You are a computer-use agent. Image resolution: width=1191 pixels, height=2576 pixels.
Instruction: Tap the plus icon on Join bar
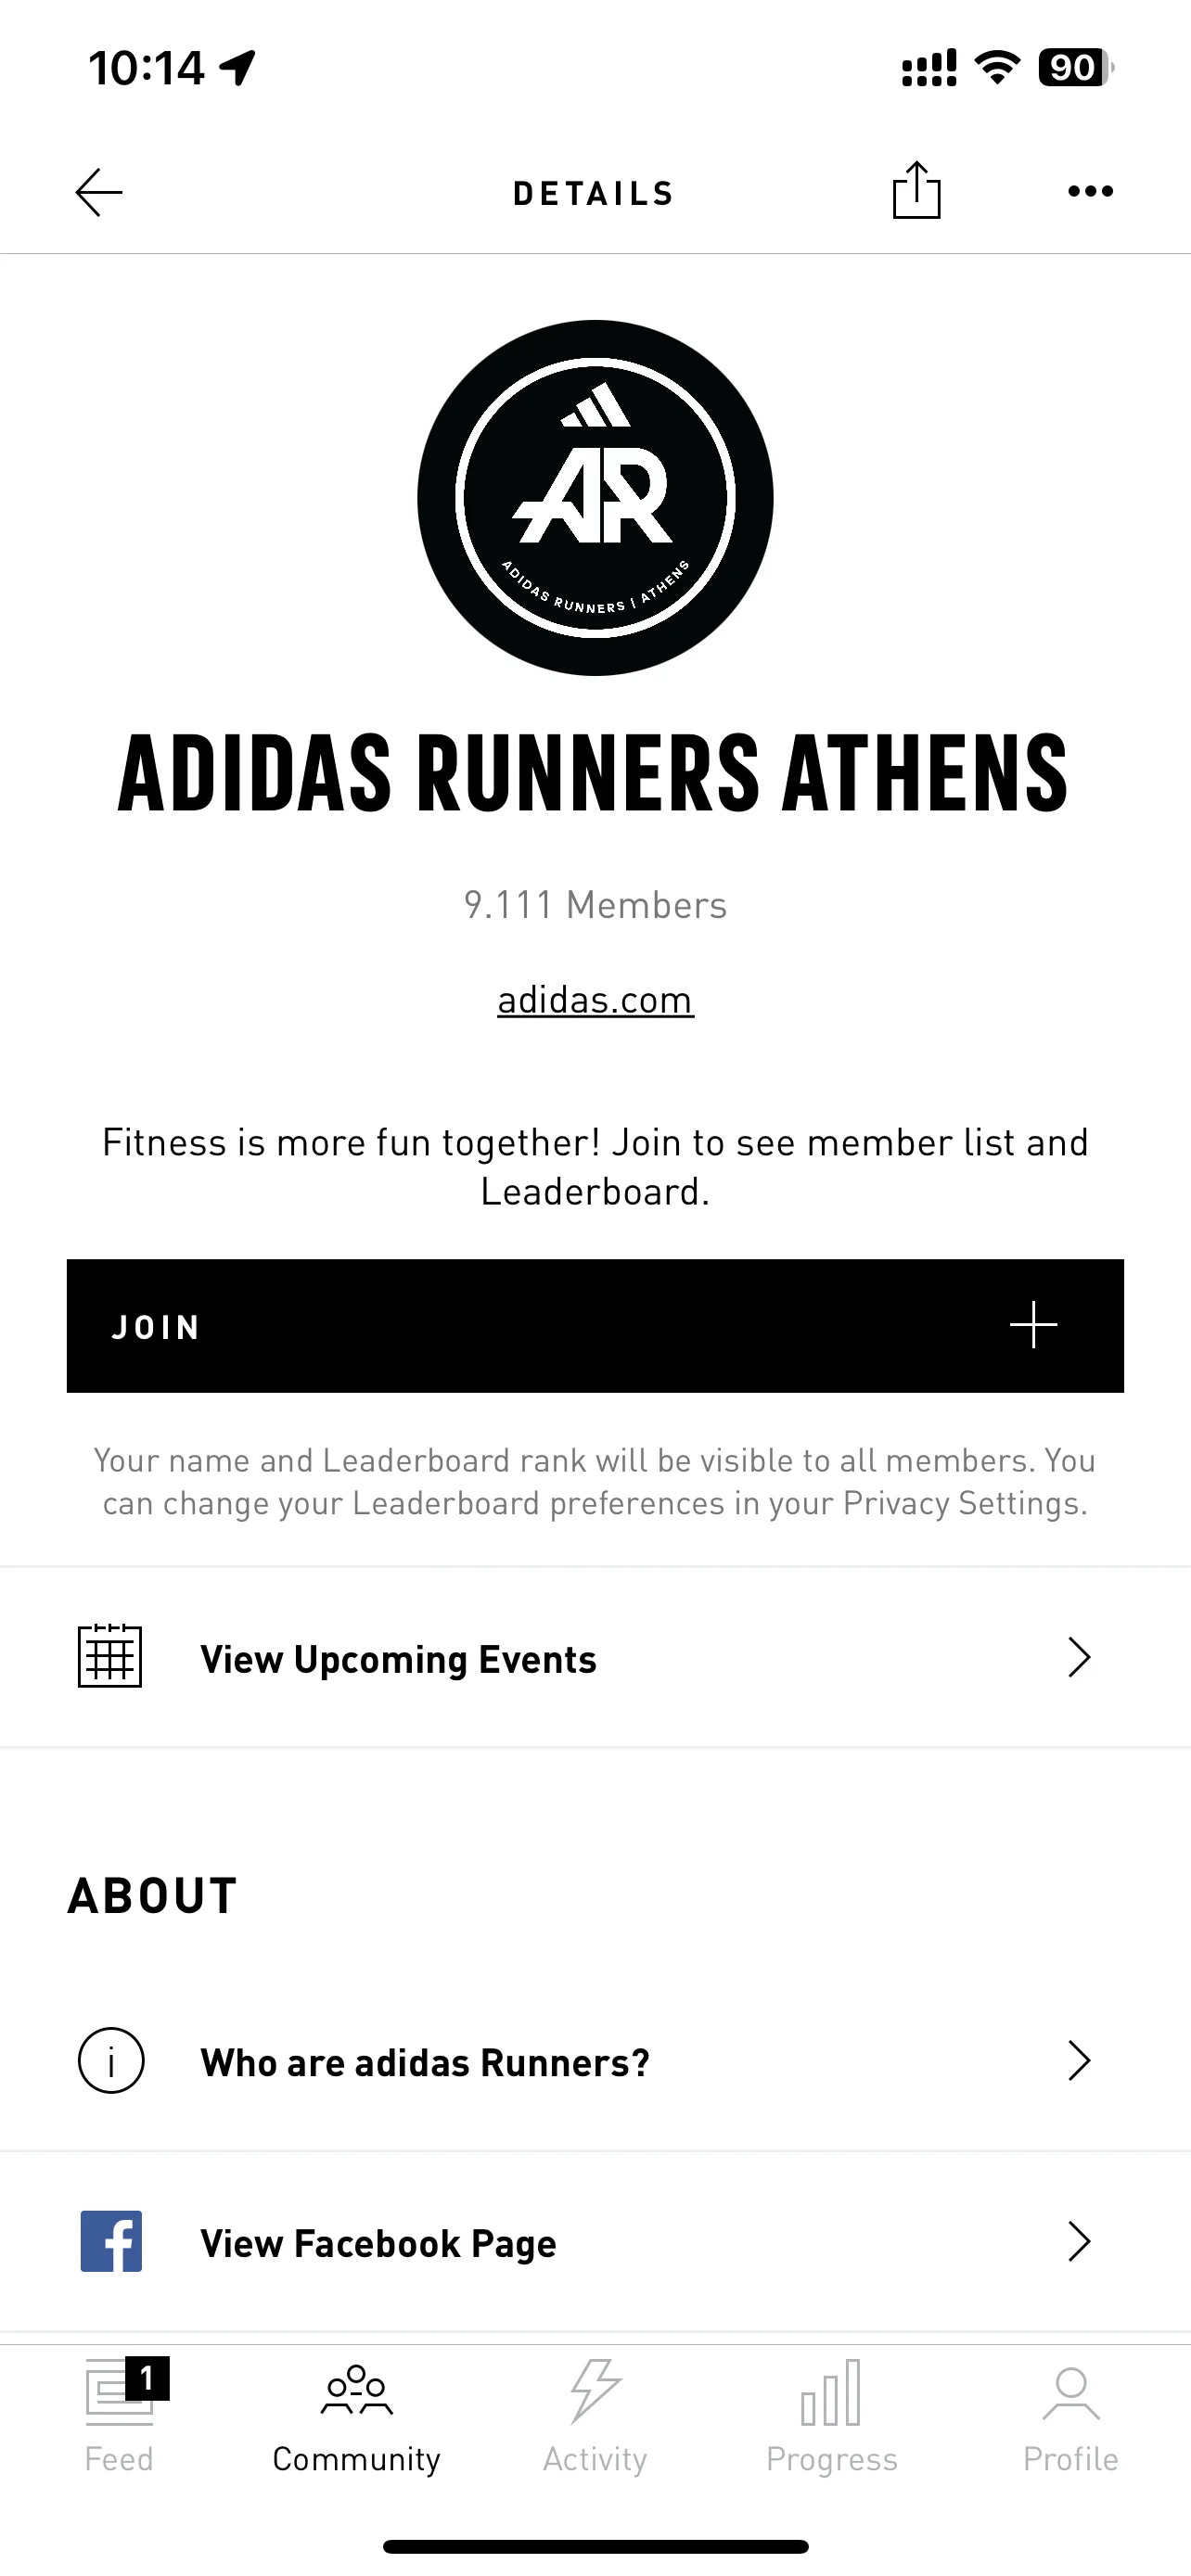1033,1326
